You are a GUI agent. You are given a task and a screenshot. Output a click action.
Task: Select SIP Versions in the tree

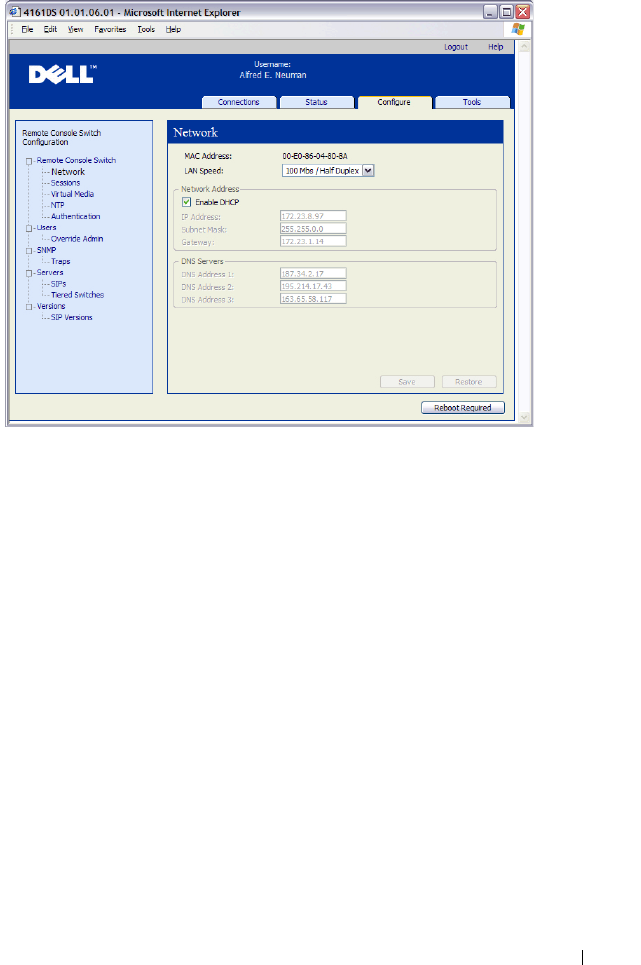point(71,317)
